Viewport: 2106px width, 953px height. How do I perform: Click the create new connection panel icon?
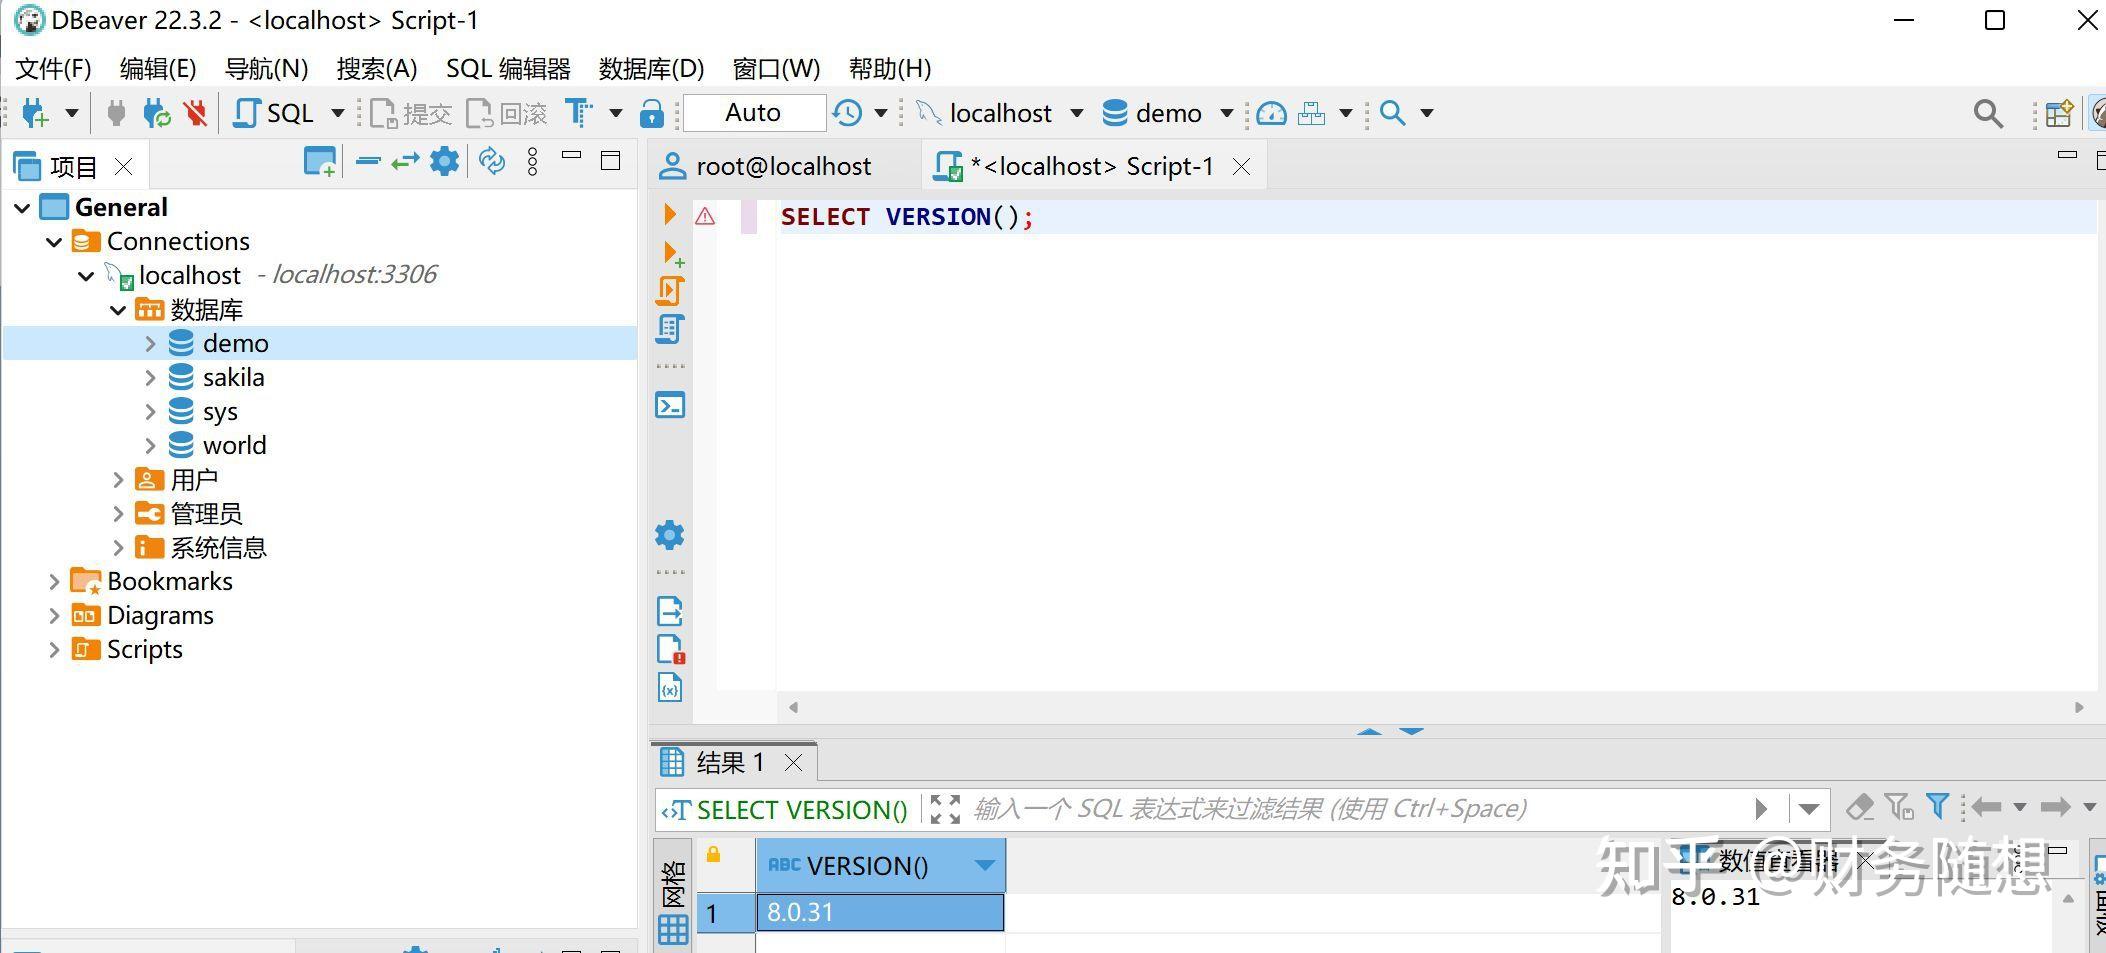coord(320,161)
